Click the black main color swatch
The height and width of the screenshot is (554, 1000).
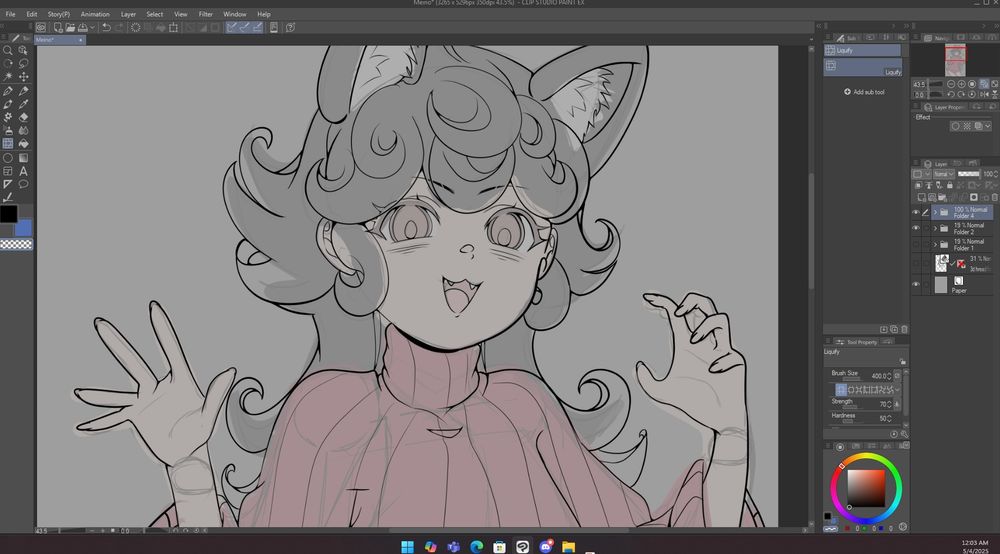click(x=8, y=214)
